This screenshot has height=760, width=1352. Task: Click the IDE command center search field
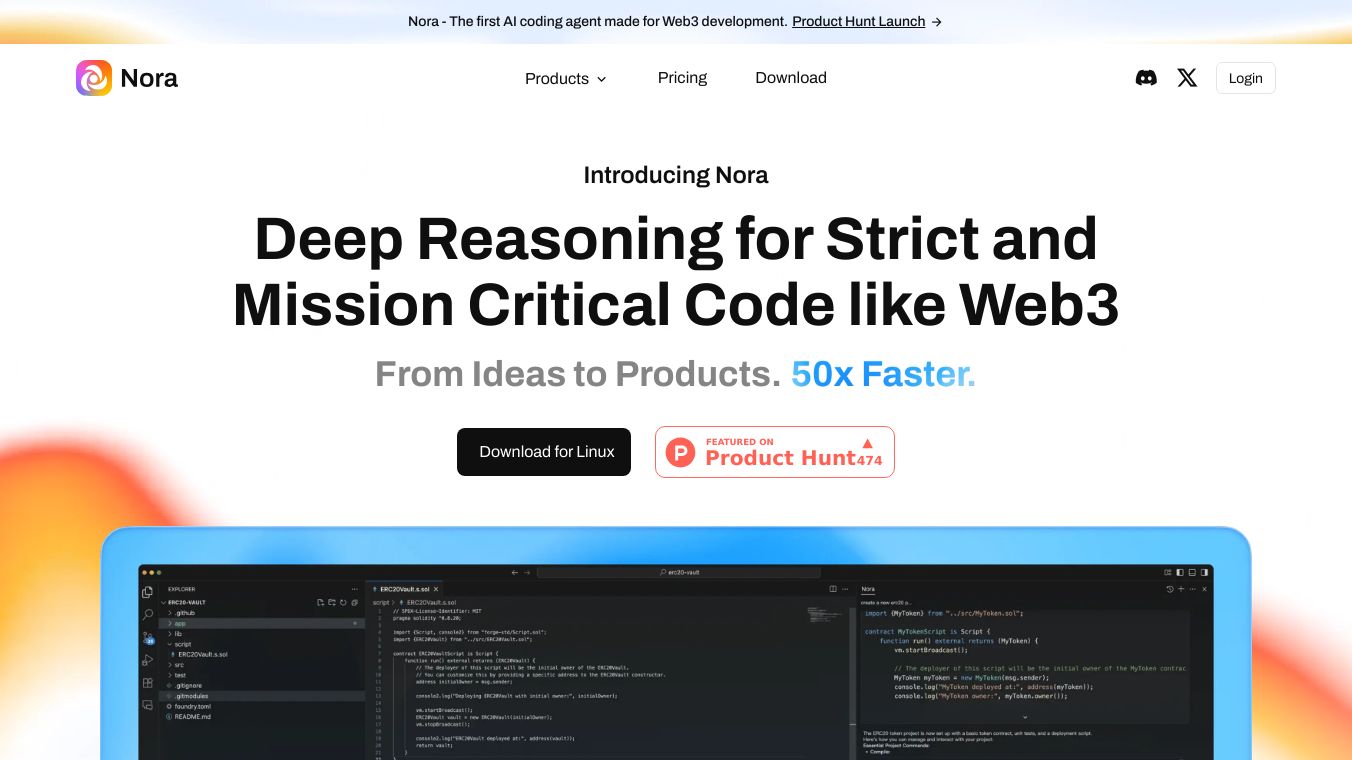(x=679, y=573)
